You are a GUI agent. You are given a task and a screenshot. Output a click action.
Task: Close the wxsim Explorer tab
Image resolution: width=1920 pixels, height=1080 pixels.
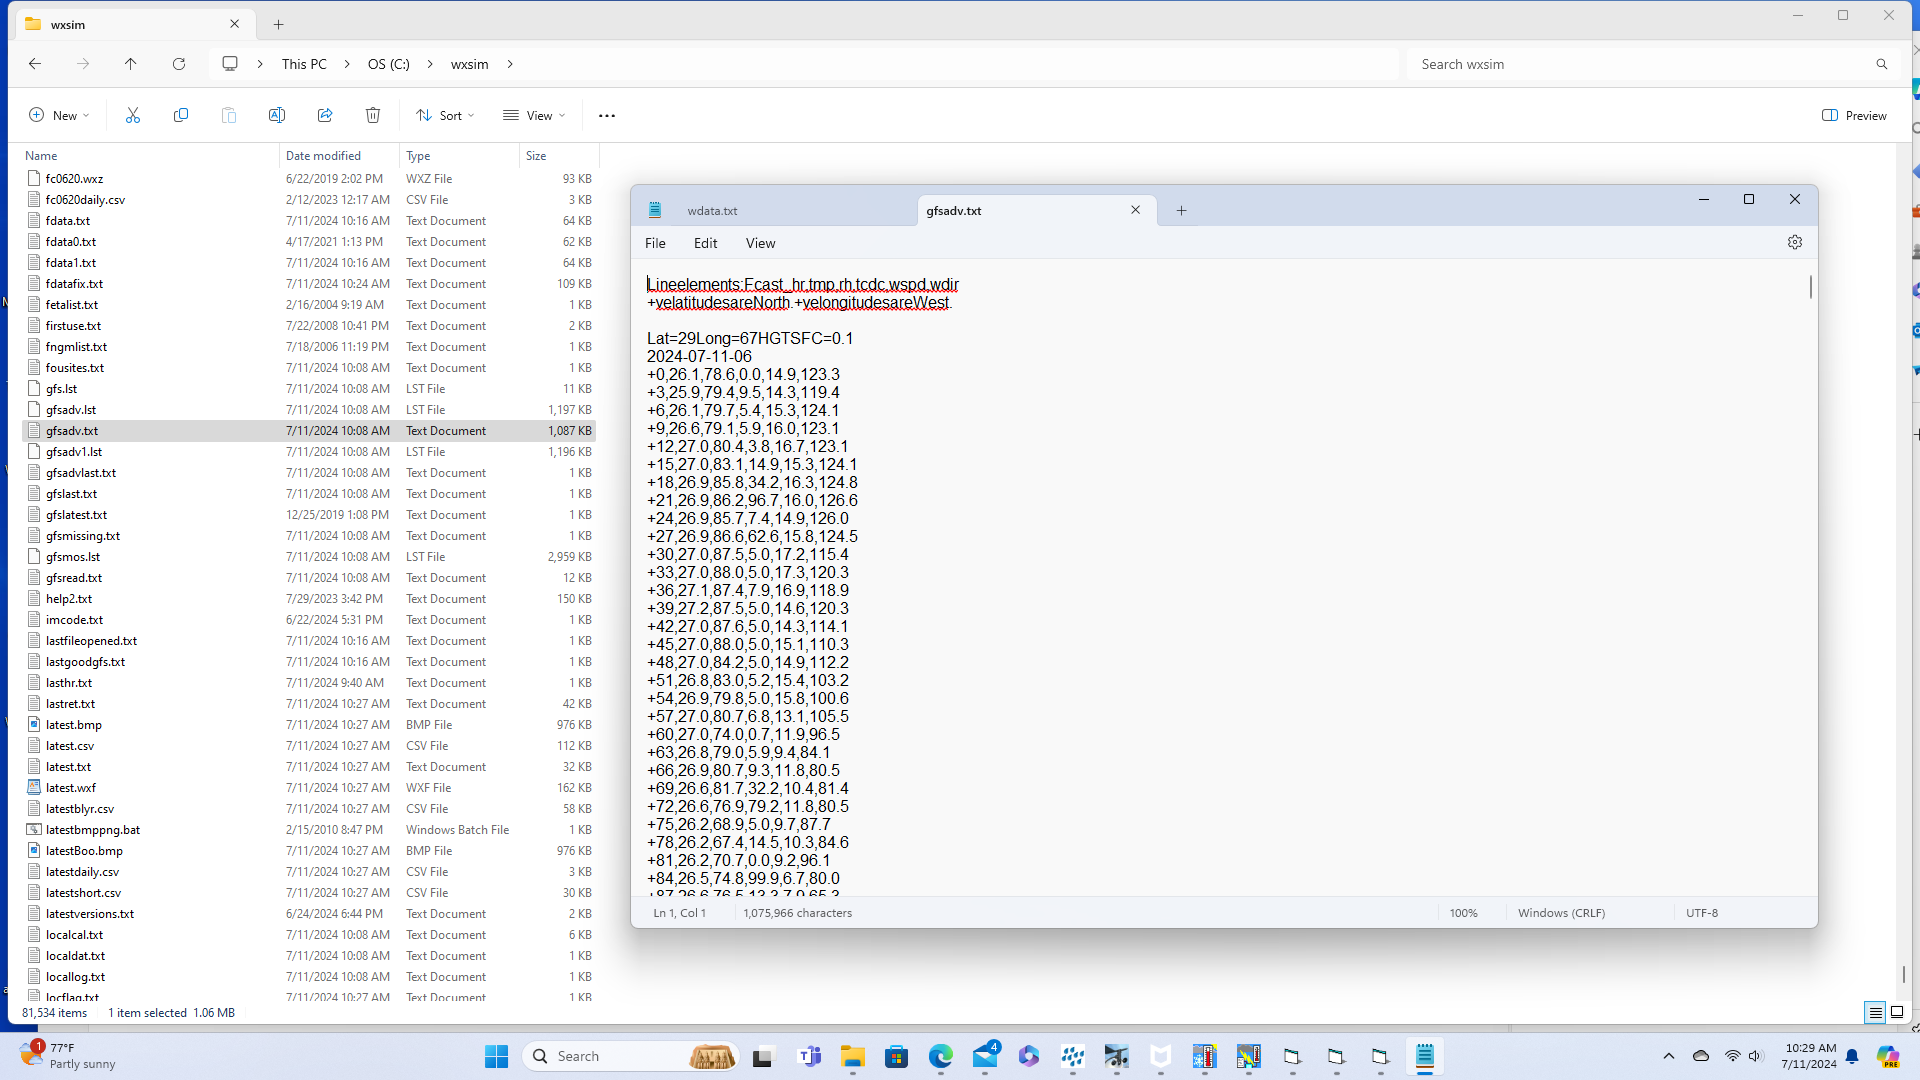pos(235,24)
